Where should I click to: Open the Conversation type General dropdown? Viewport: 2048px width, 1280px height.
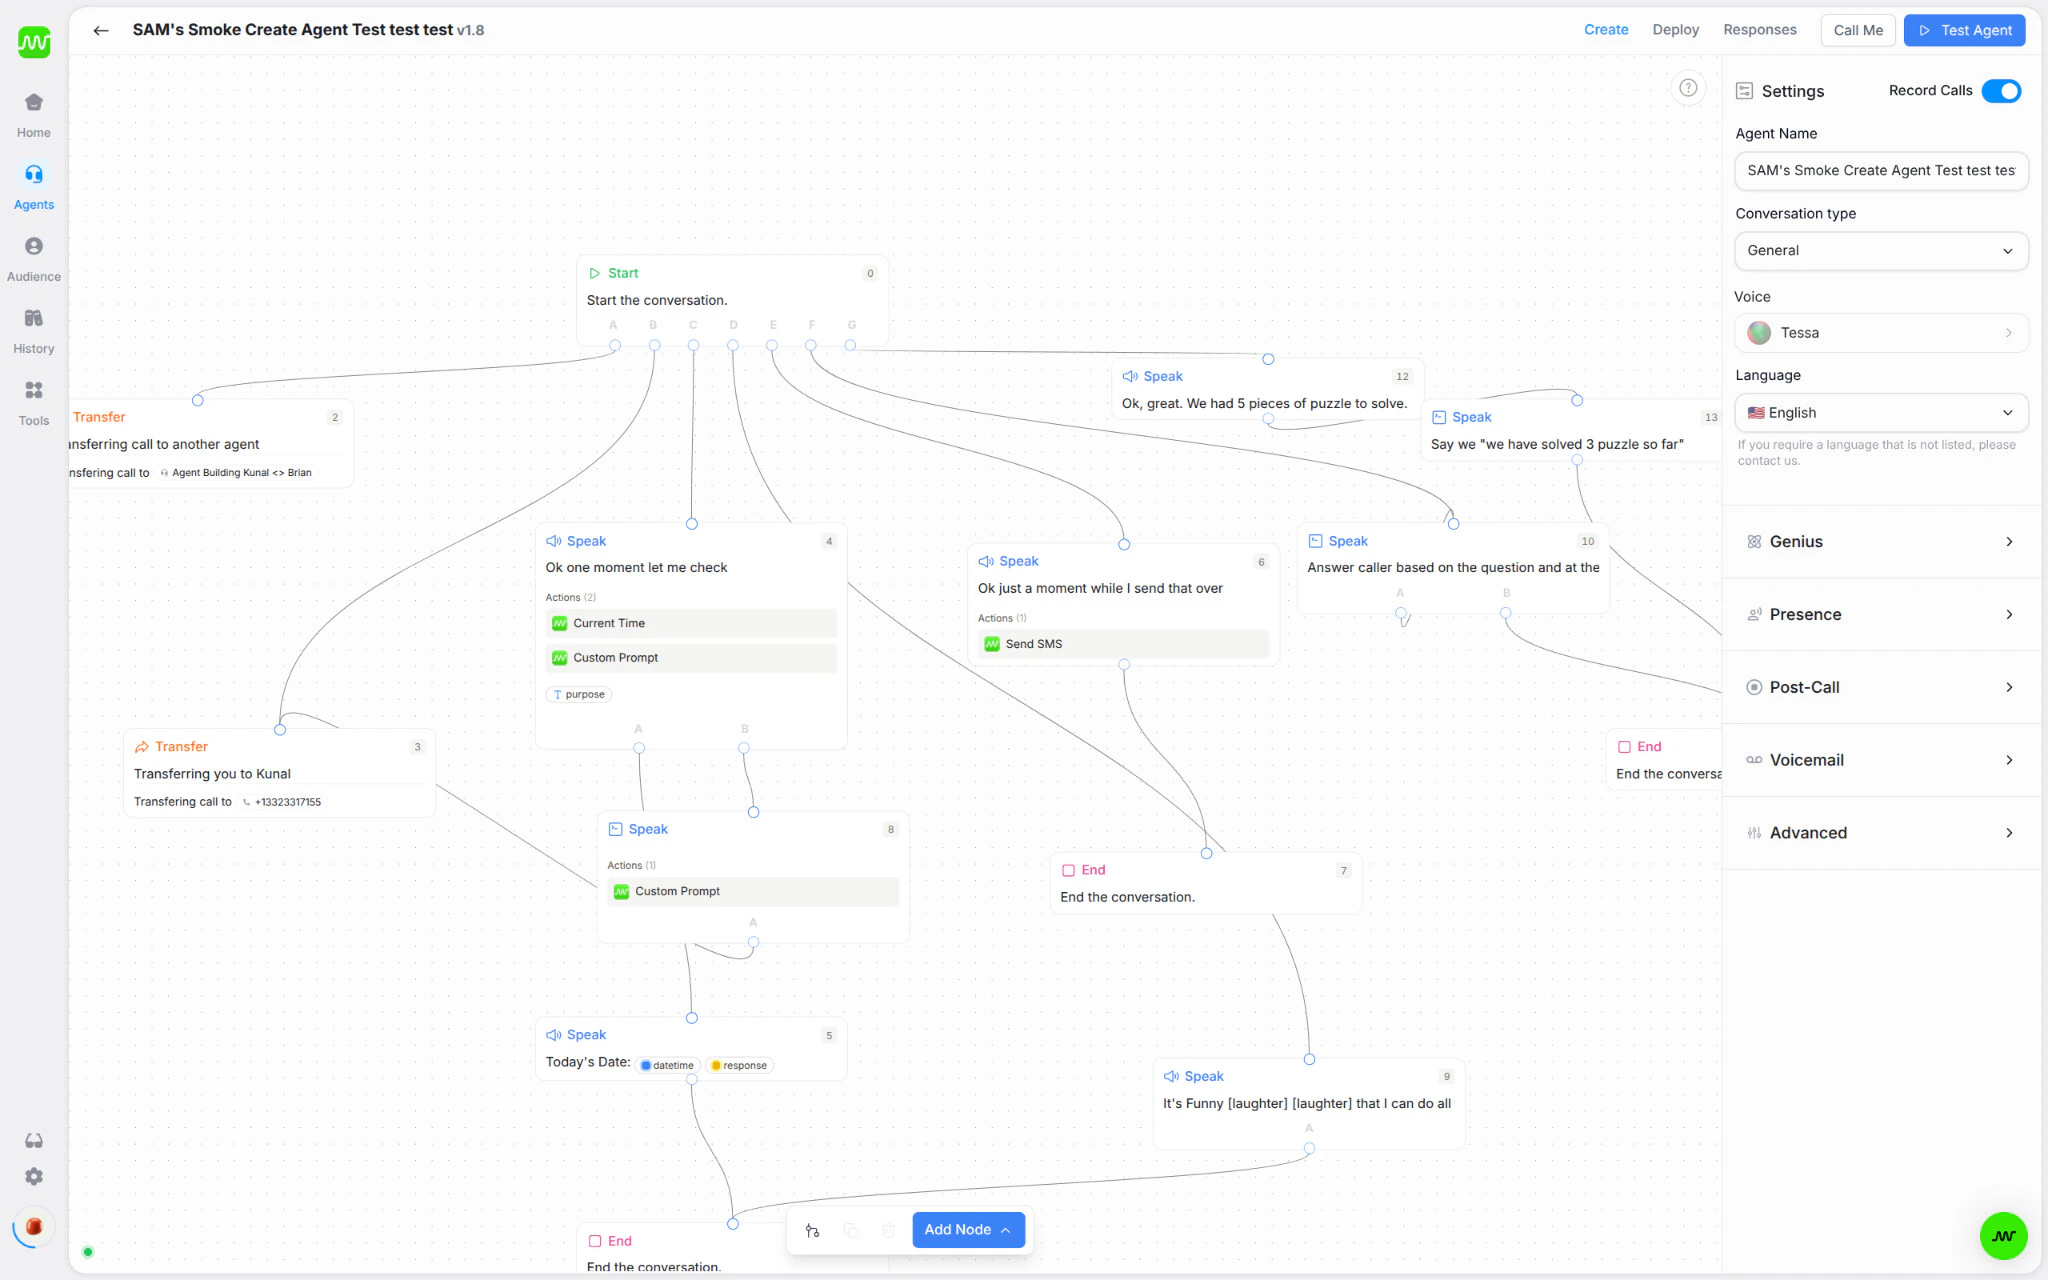tap(1880, 251)
